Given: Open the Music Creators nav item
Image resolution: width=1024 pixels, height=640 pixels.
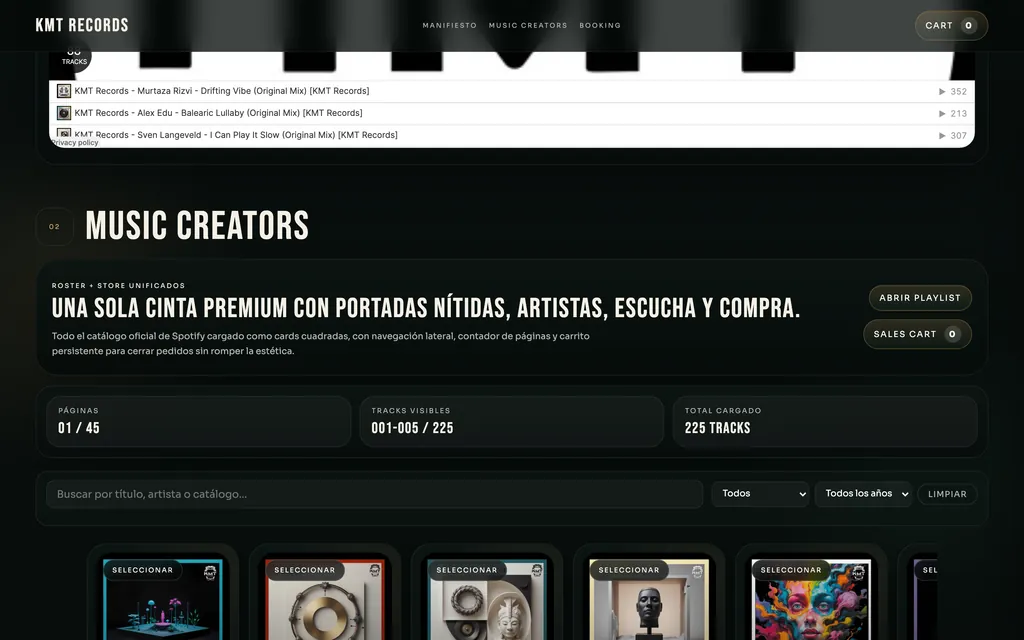Looking at the screenshot, I should 528,25.
